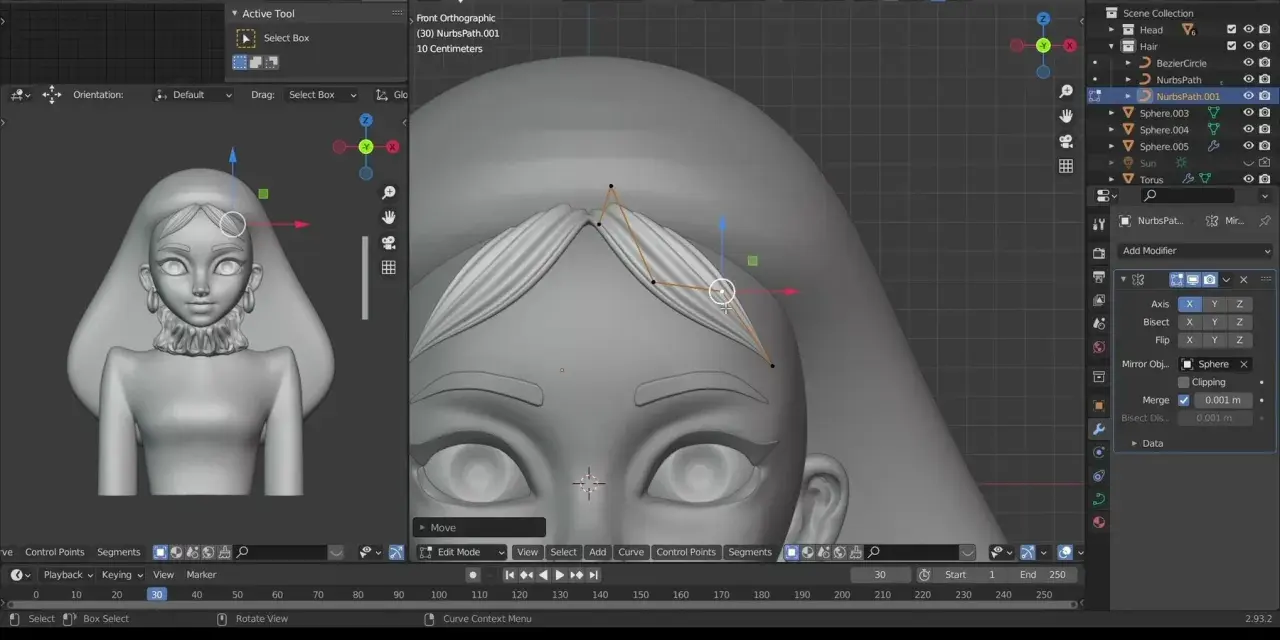Screen dimensions: 1280x640
Task: Collapse the Active Tool panel
Action: click(x=234, y=14)
